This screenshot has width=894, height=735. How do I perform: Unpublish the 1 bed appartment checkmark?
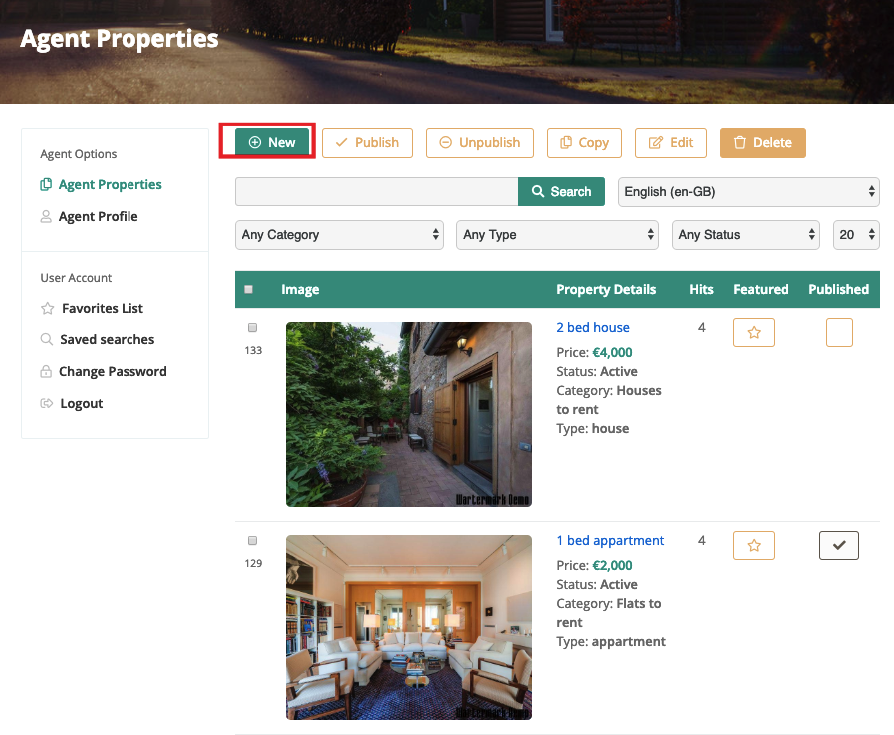[838, 545]
